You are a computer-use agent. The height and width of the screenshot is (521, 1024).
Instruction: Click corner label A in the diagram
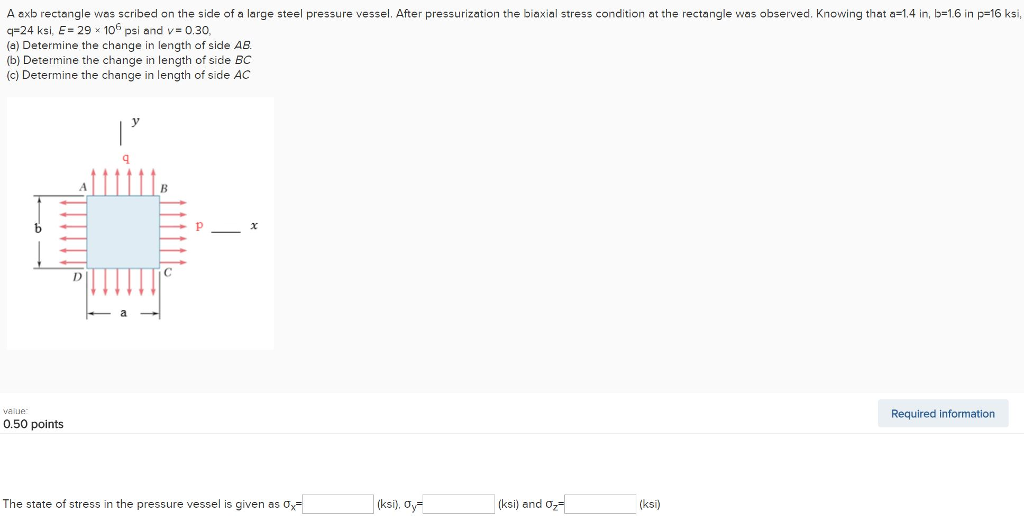point(83,186)
